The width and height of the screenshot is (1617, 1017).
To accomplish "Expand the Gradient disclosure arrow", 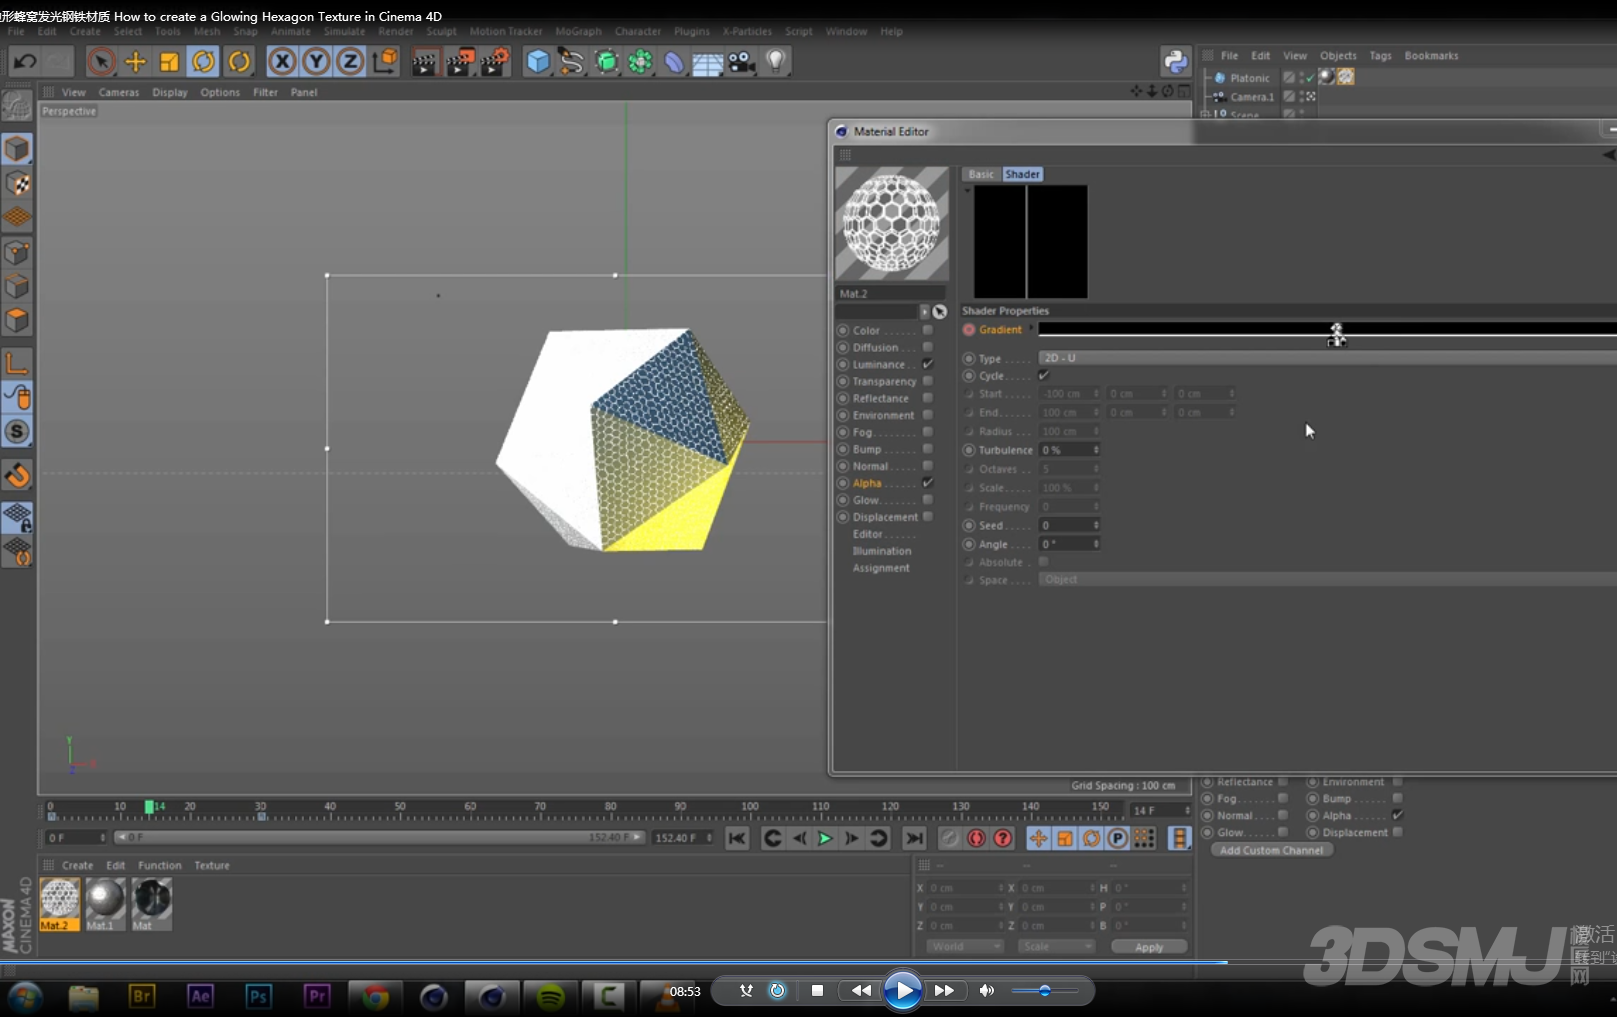I will pyautogui.click(x=1031, y=329).
